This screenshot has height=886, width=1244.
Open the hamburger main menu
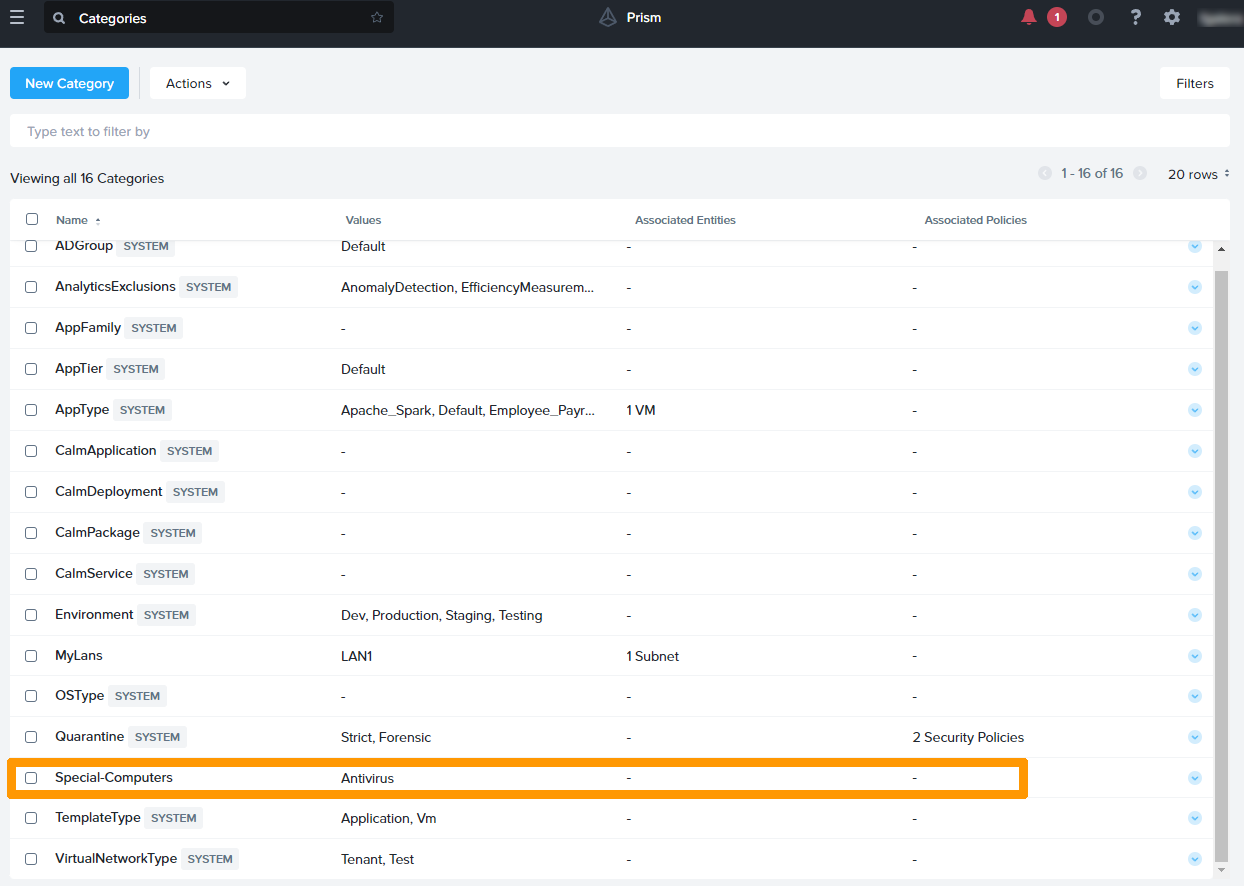17,17
